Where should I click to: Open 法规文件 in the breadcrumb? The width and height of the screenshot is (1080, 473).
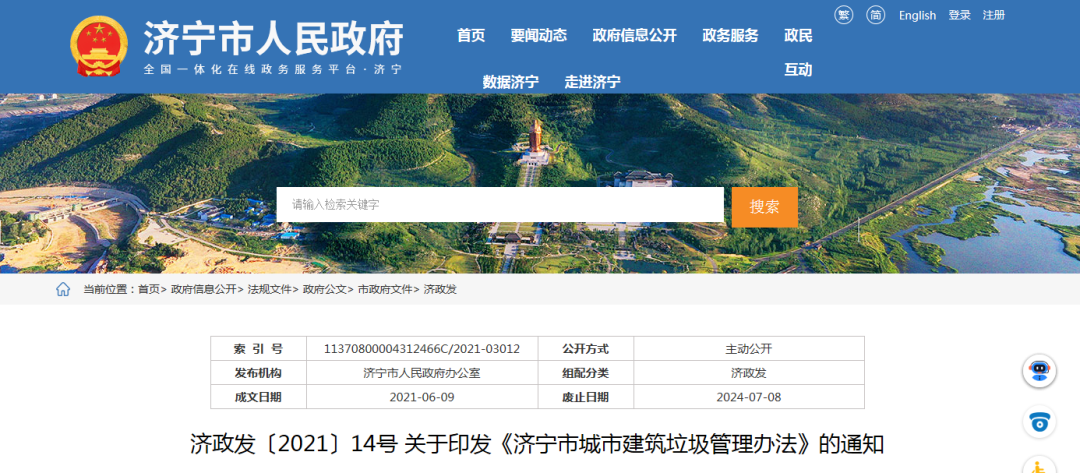(x=270, y=289)
